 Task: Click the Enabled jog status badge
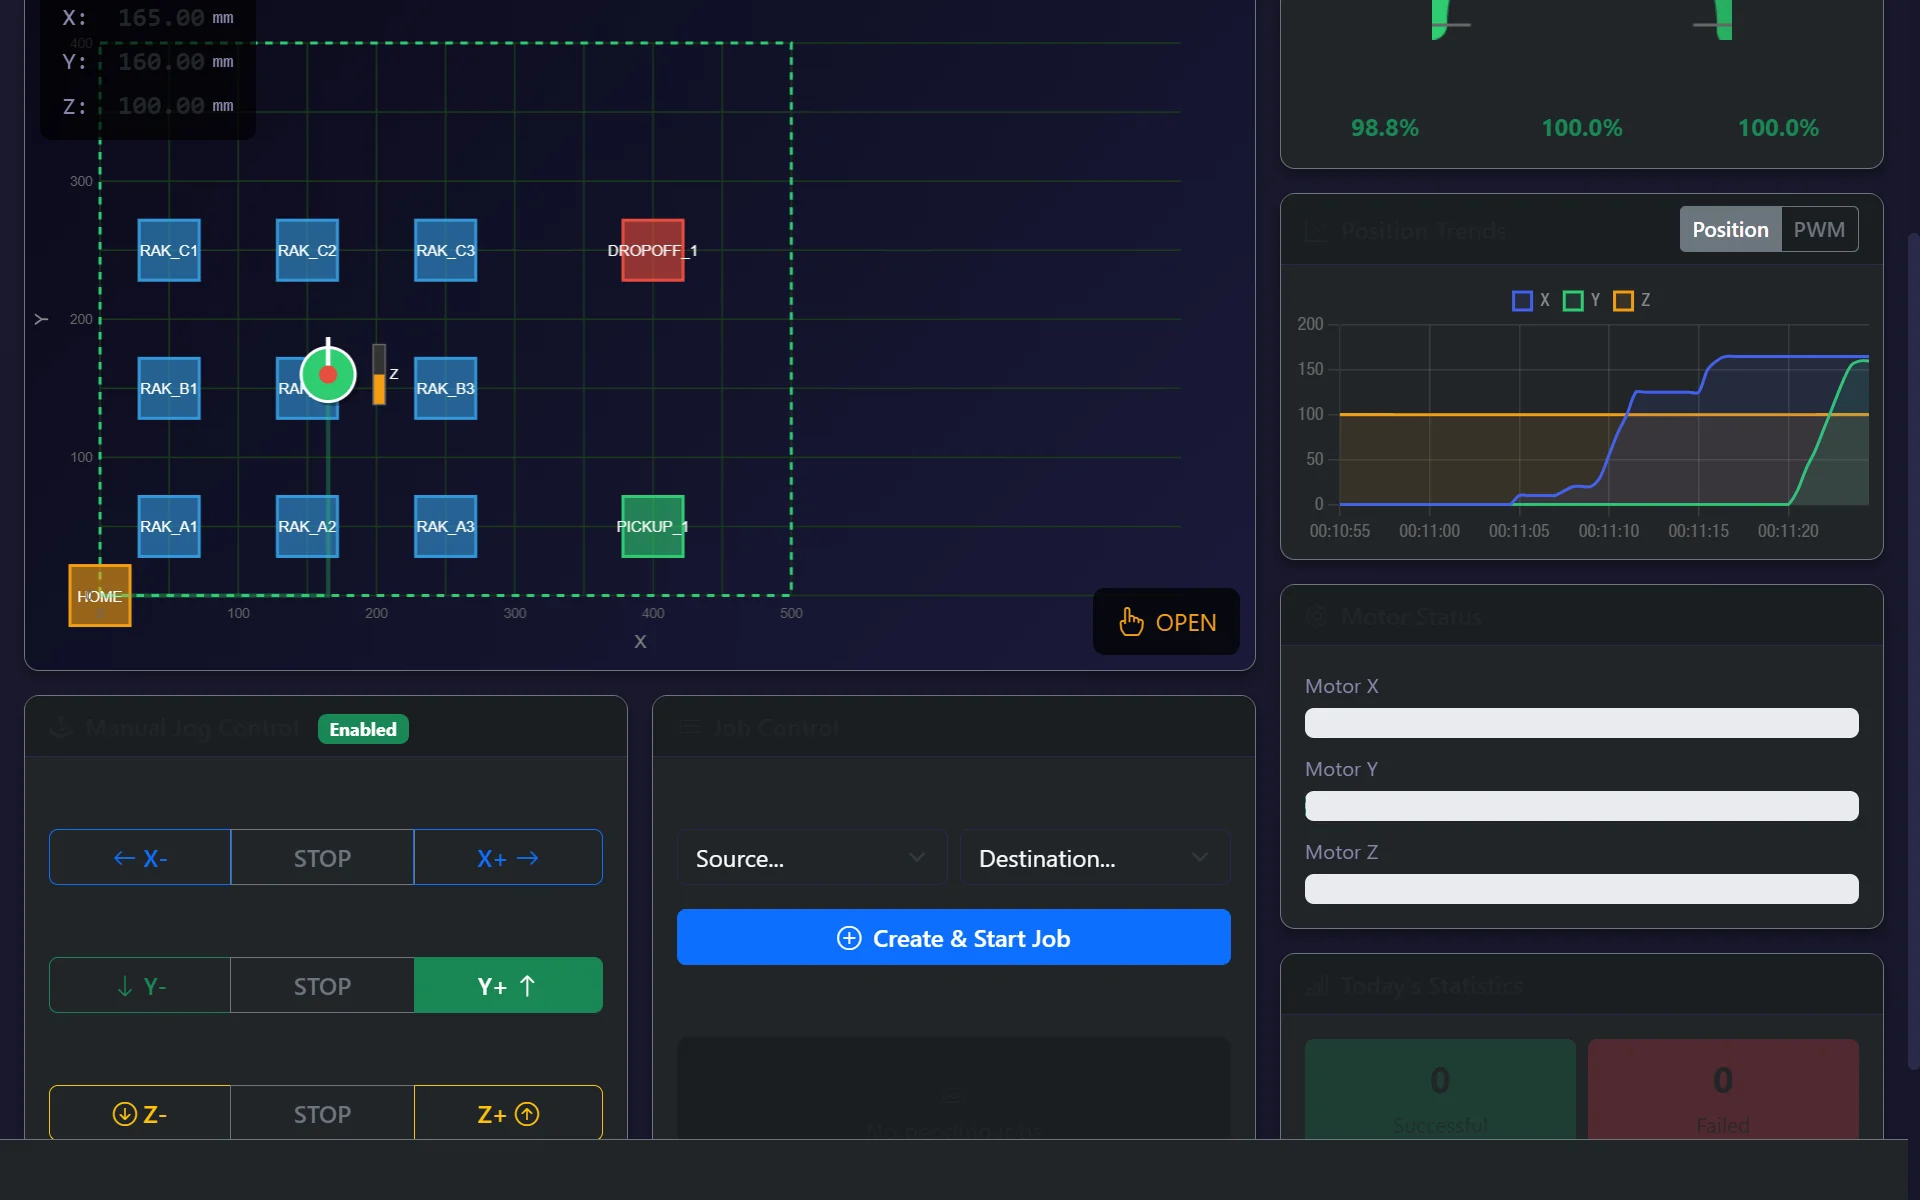363,729
